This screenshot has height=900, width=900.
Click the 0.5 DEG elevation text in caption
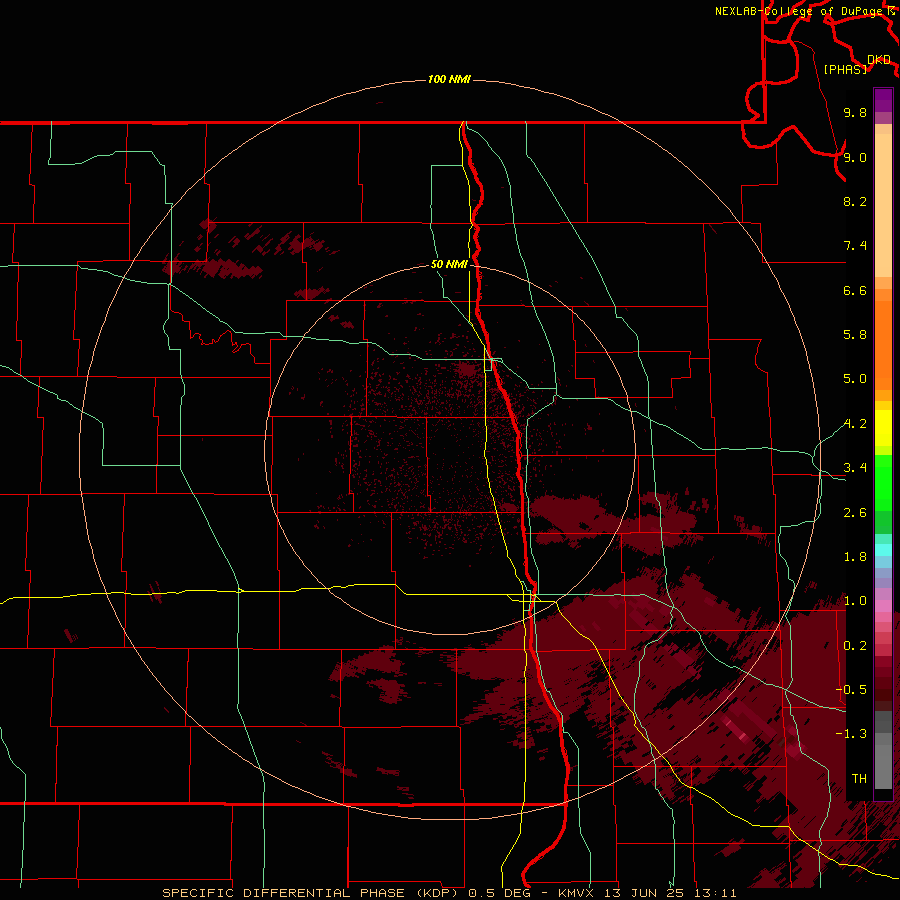coord(500,893)
